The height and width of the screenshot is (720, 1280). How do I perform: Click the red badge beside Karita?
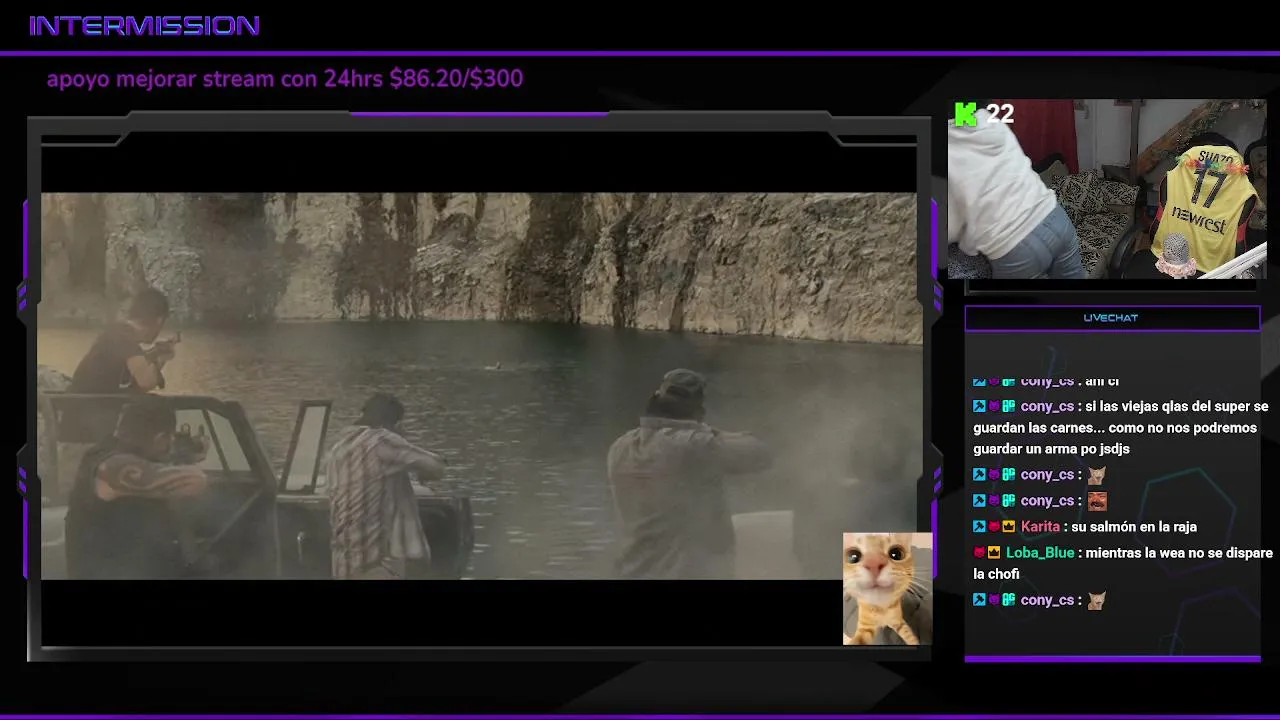994,527
